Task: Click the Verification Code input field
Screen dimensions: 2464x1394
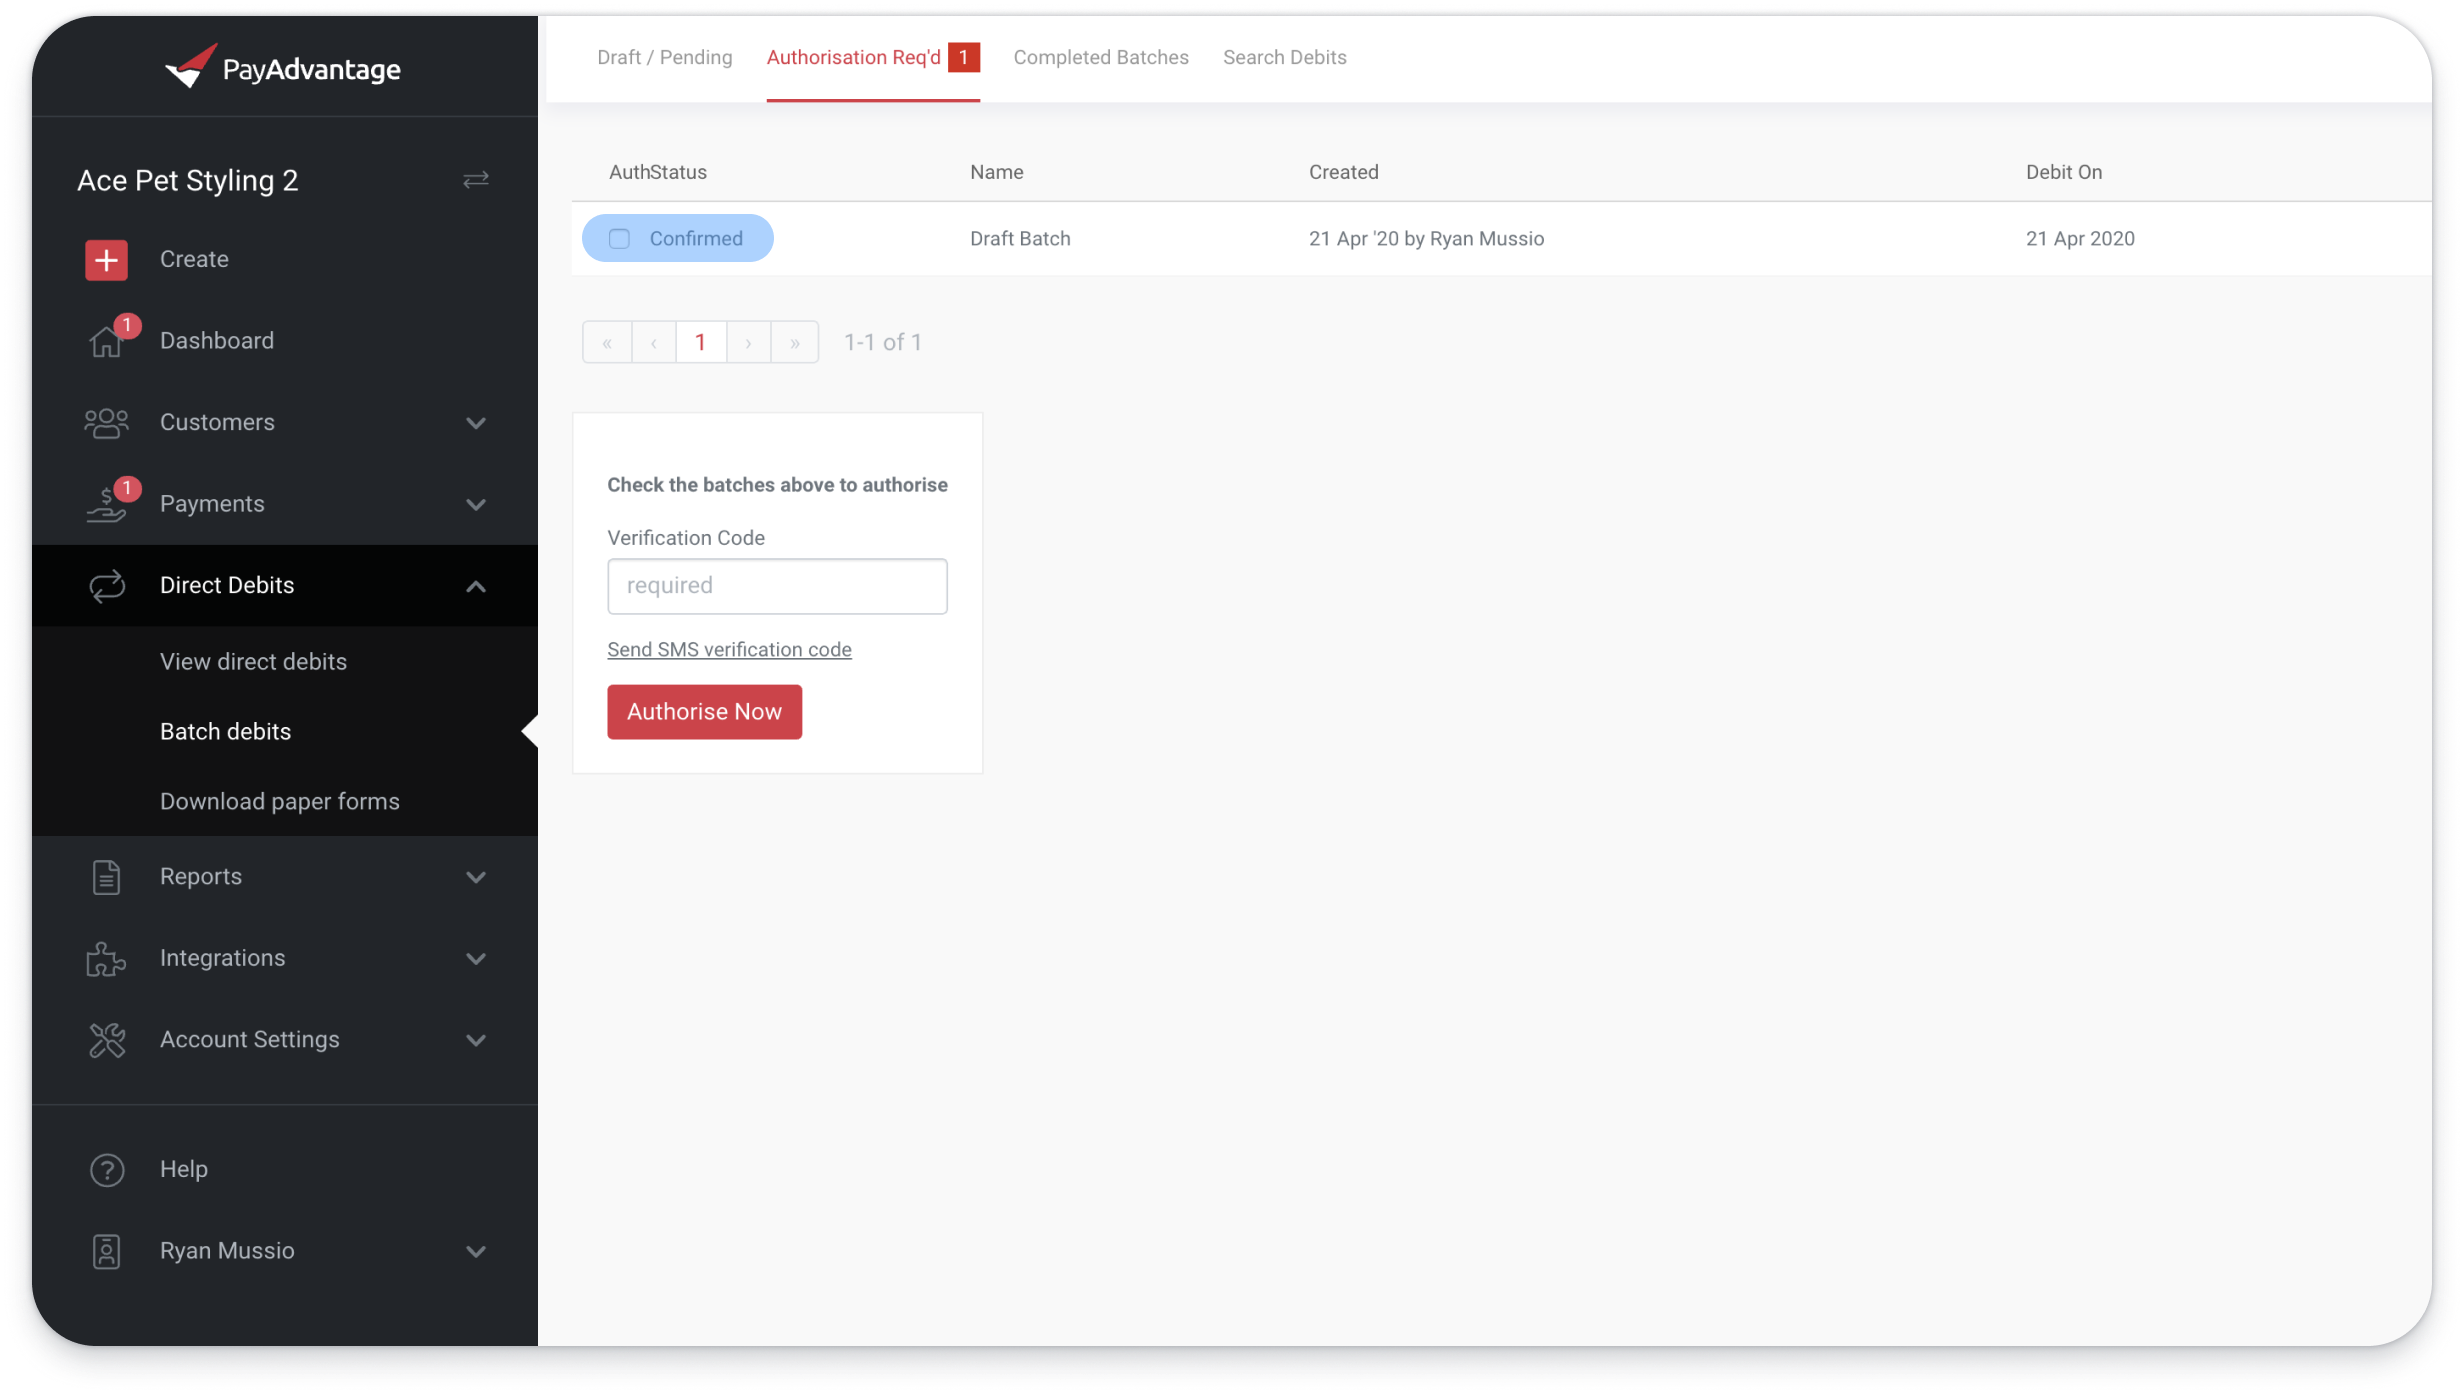Action: pos(776,586)
